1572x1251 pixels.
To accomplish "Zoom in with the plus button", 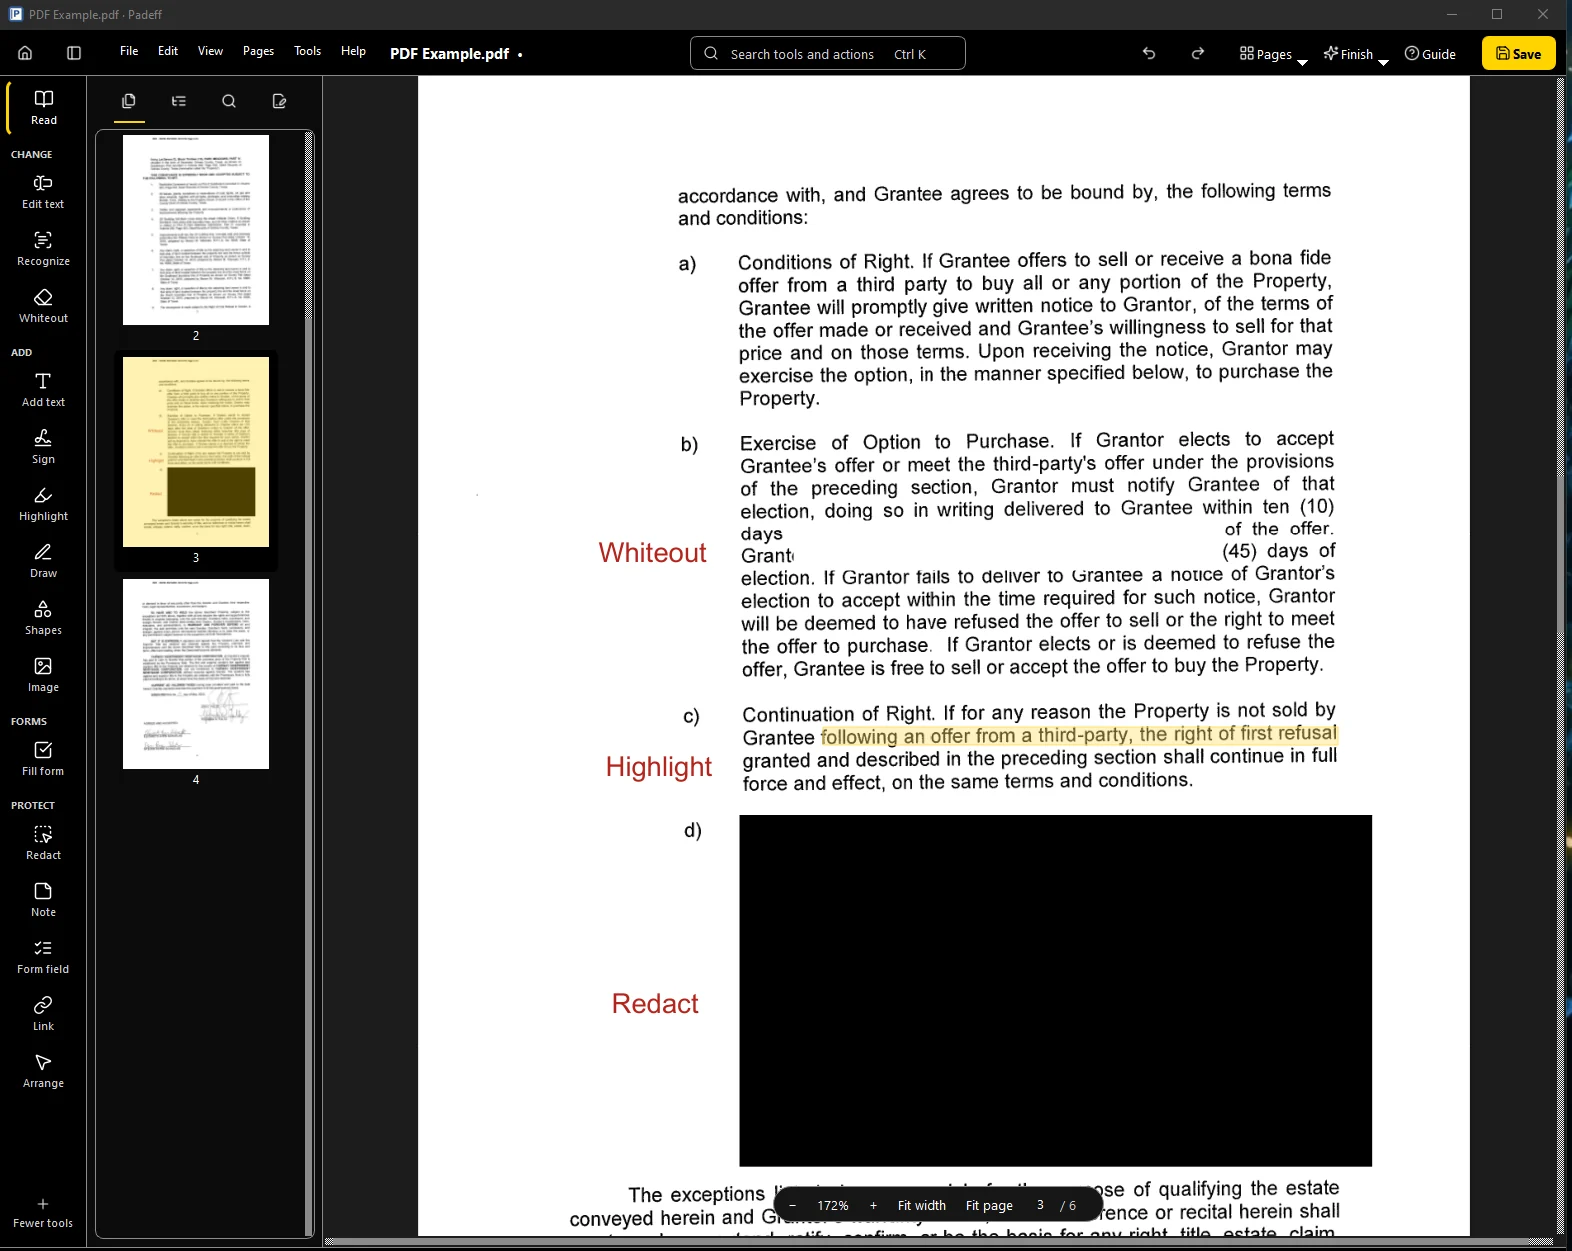I will [x=873, y=1205].
